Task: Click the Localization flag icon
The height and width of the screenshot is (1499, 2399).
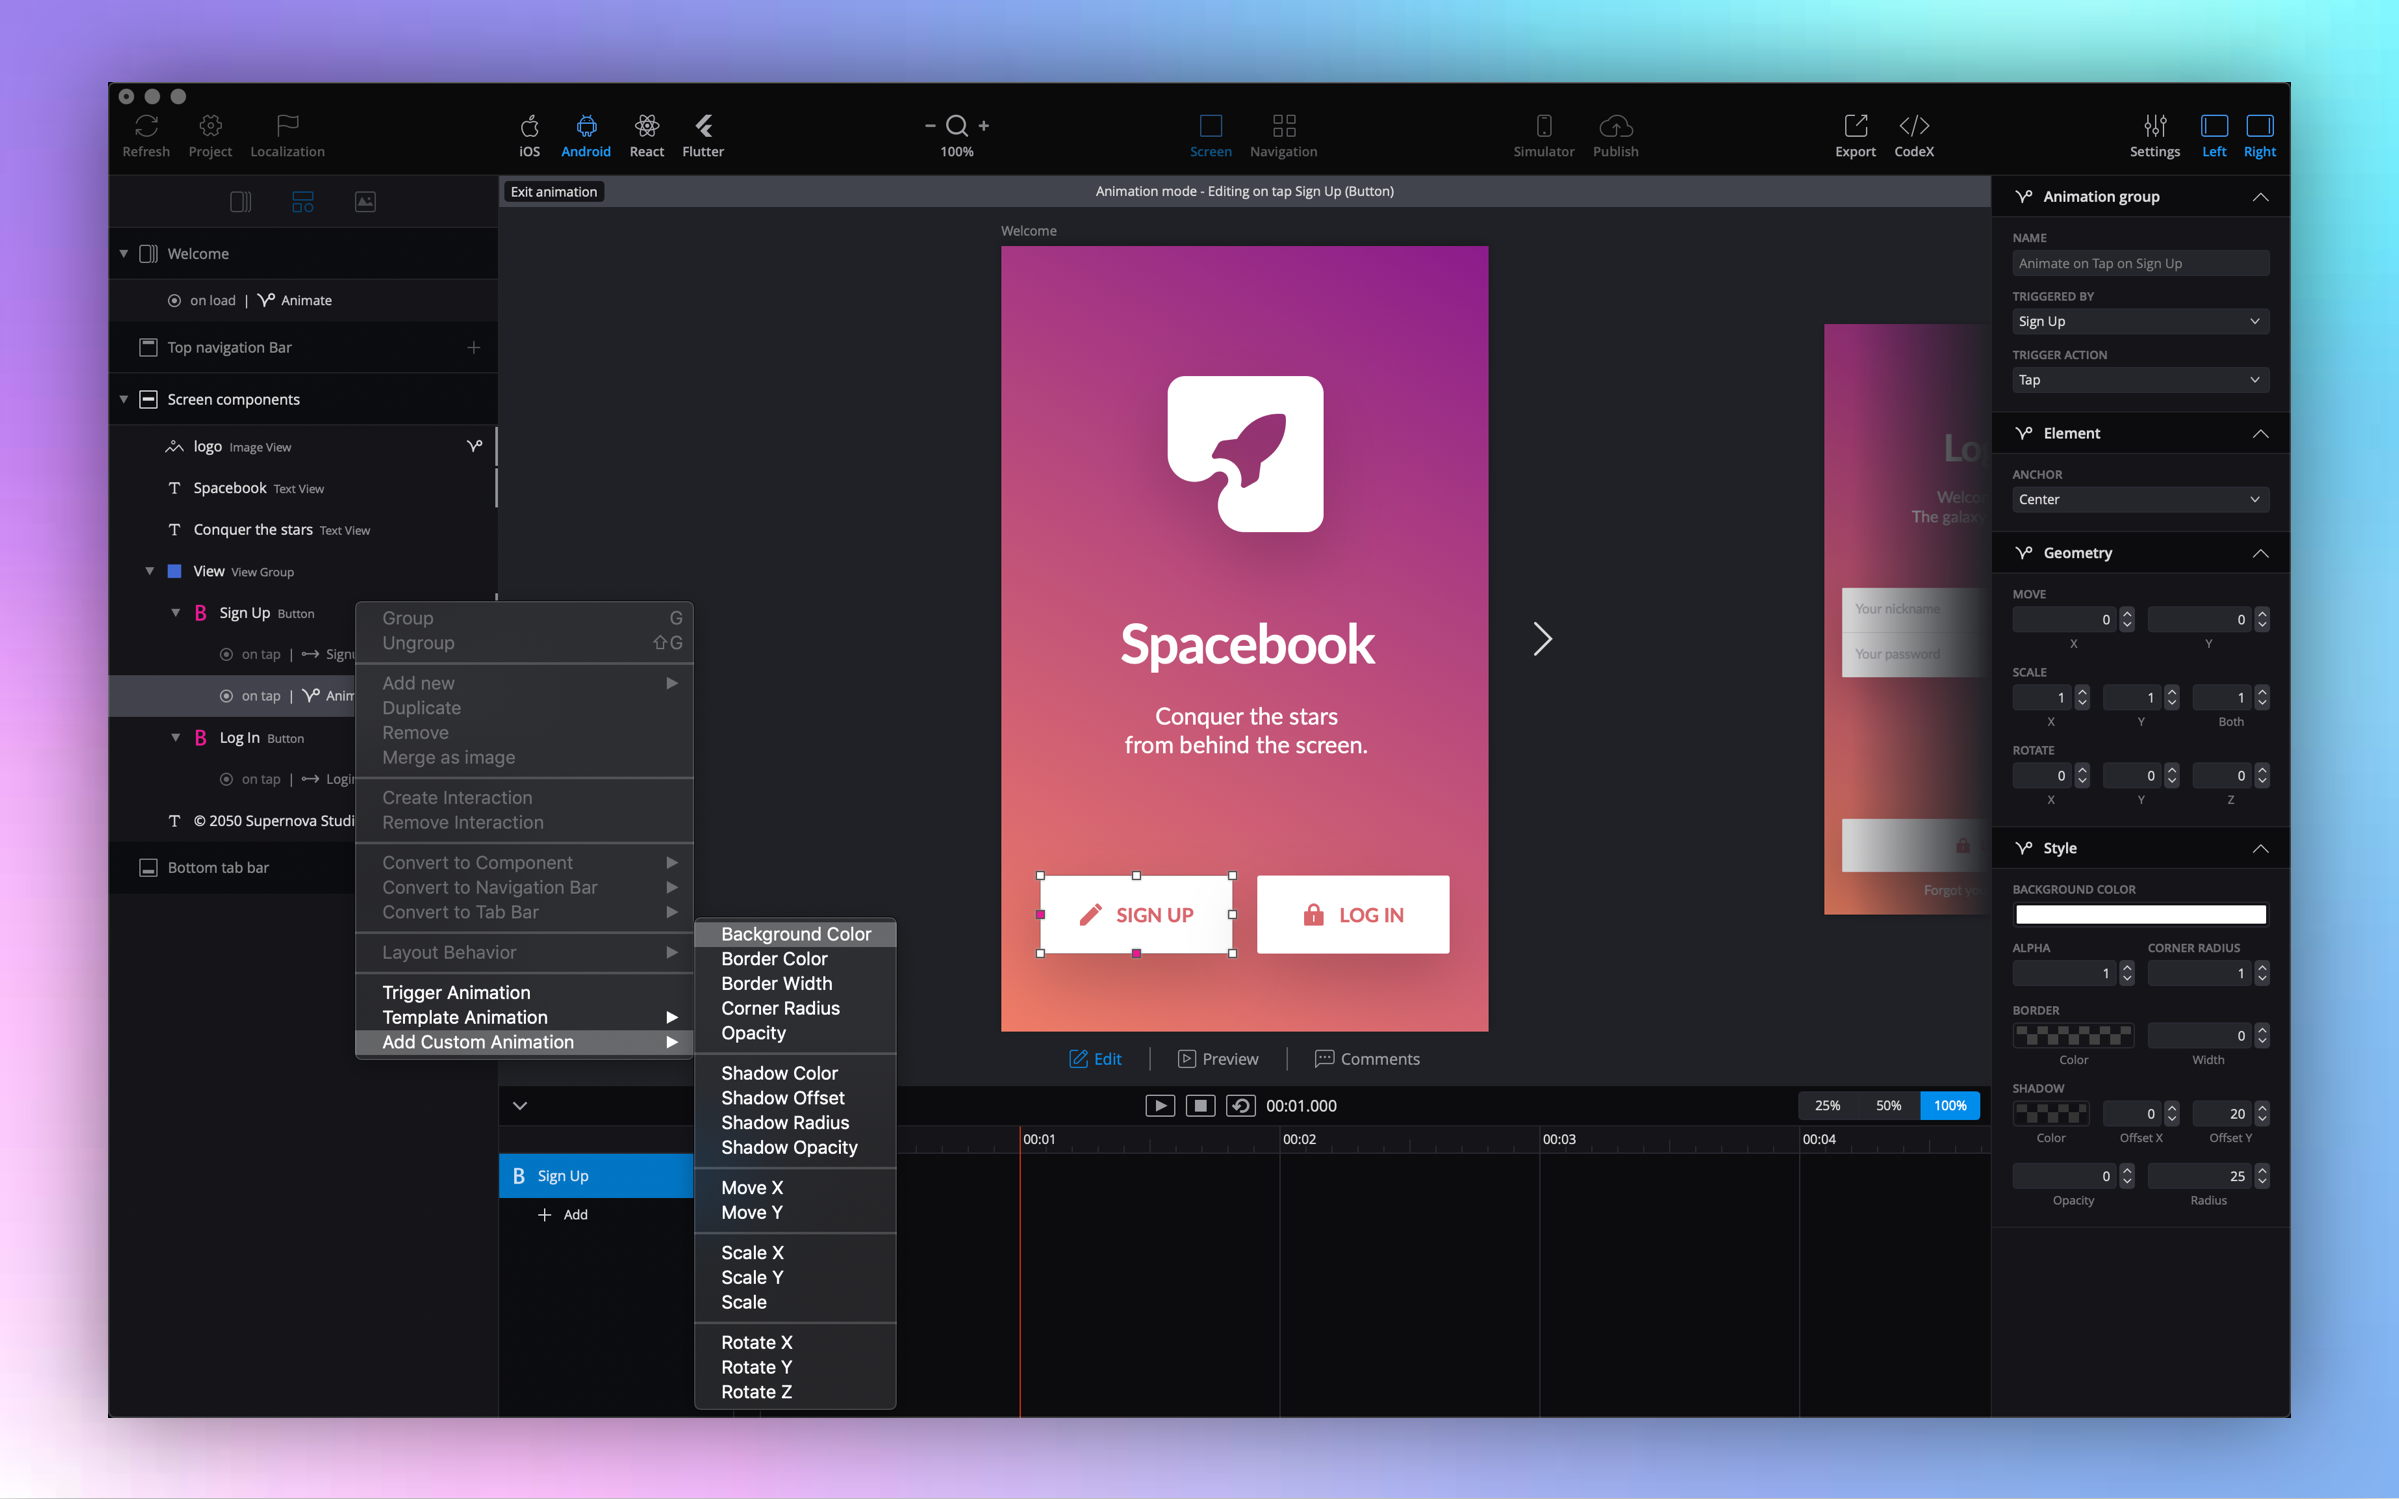Action: [287, 127]
